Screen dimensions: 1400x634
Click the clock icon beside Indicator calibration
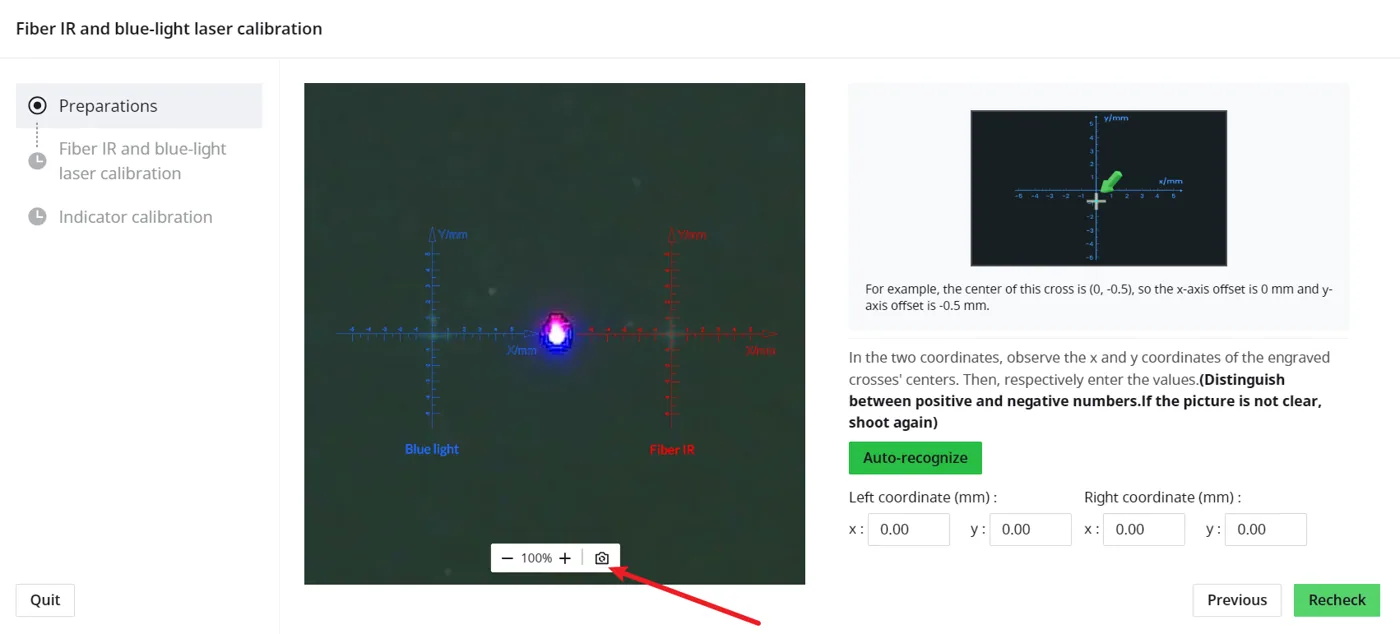37,217
